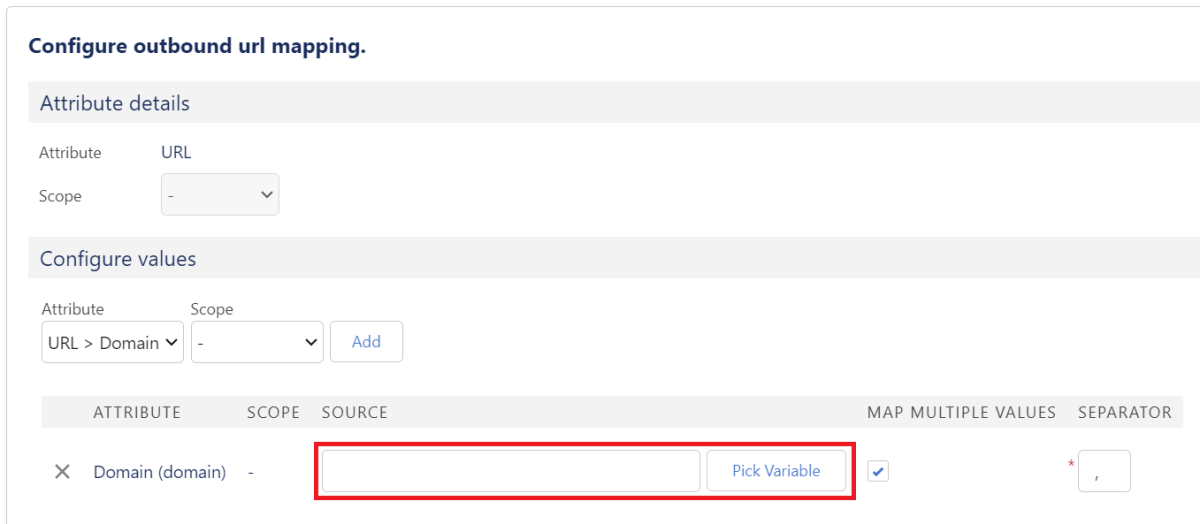Screen dimensions: 1200x524
Task: Click the Attribute details section header
Action: click(115, 103)
